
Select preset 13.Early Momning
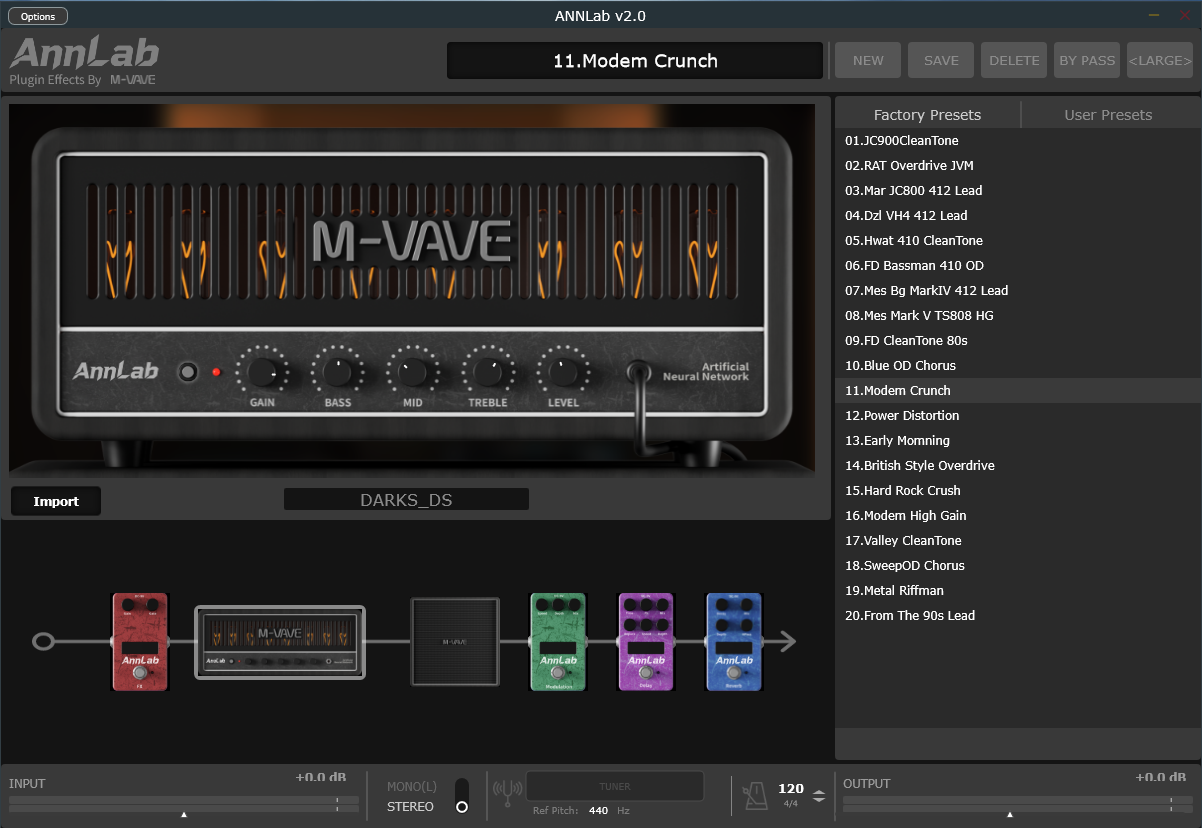pyautogui.click(x=1017, y=441)
